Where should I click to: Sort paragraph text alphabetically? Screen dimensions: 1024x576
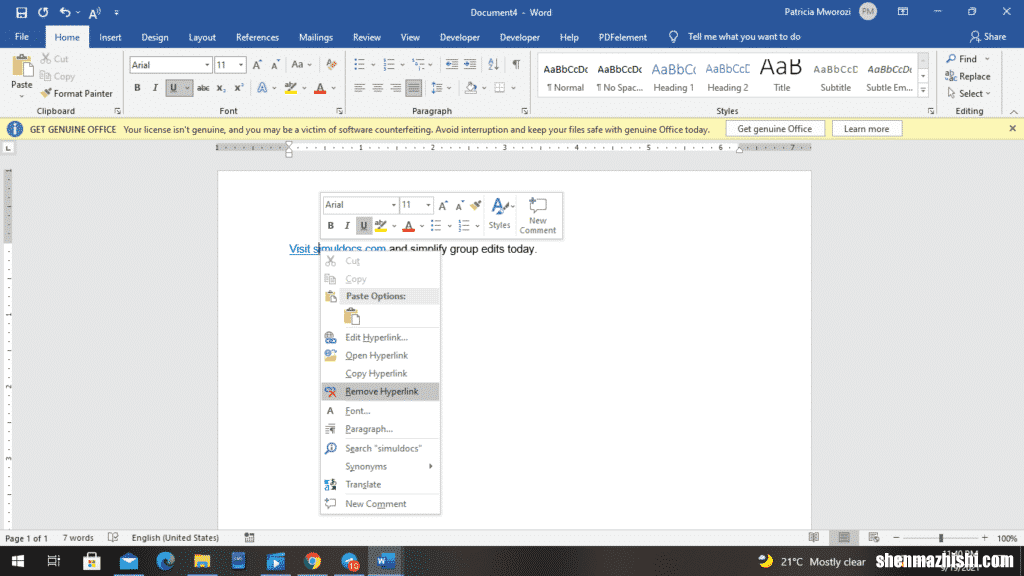click(493, 64)
